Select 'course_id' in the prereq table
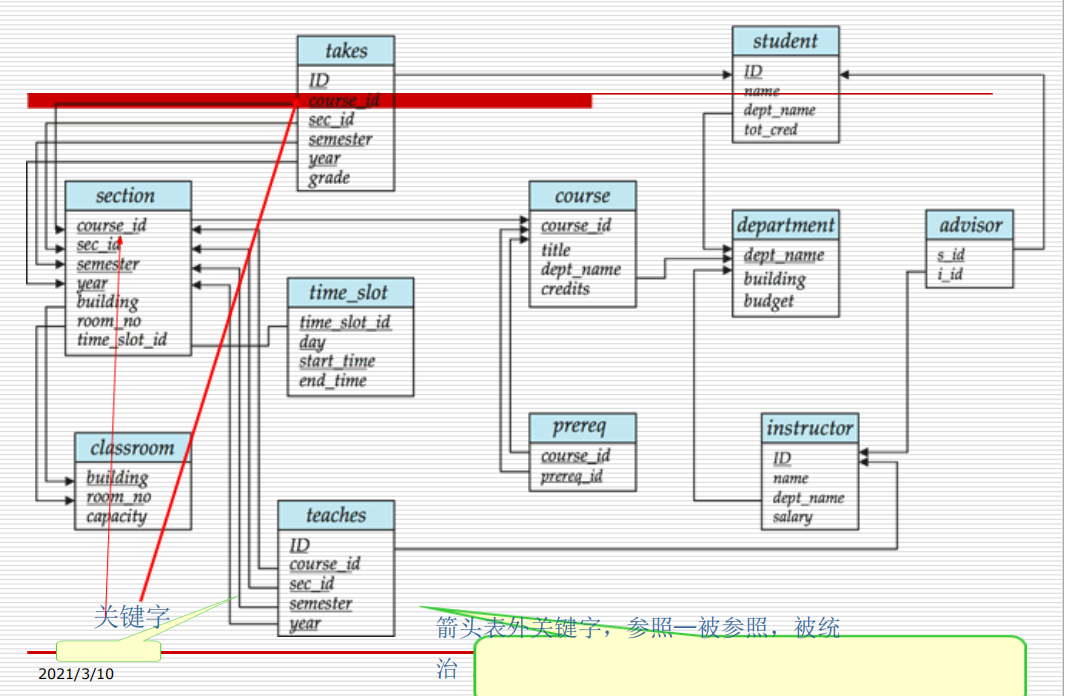This screenshot has width=1065, height=696. 575,456
